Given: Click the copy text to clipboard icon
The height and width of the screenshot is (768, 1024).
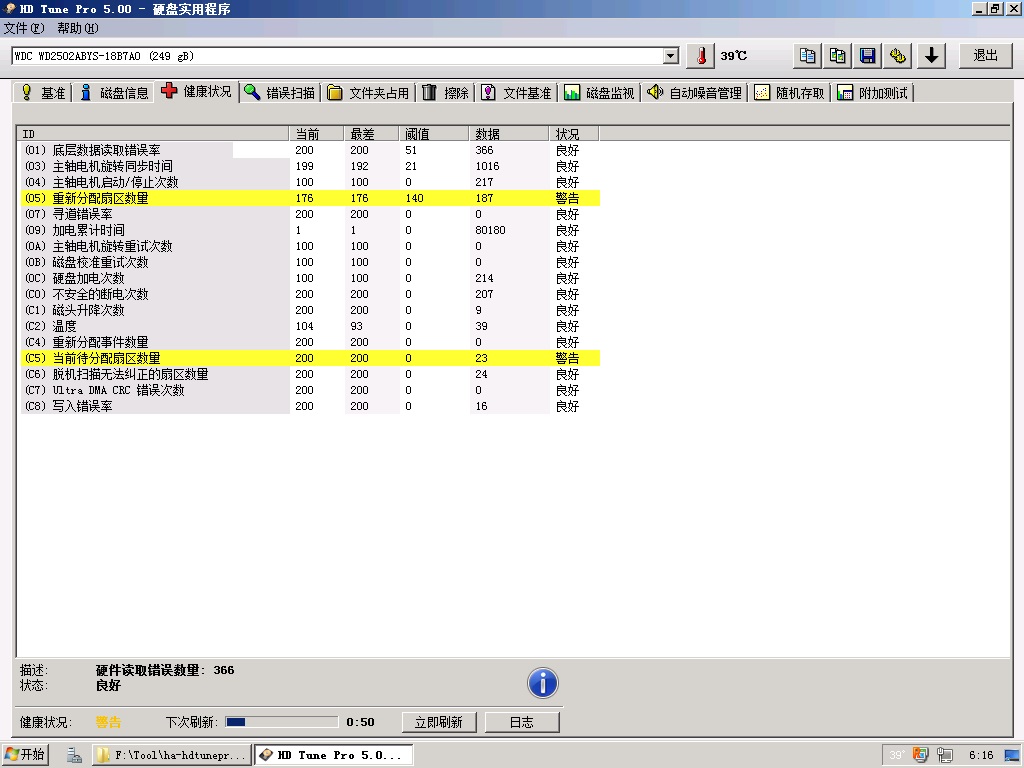Looking at the screenshot, I should (x=807, y=56).
